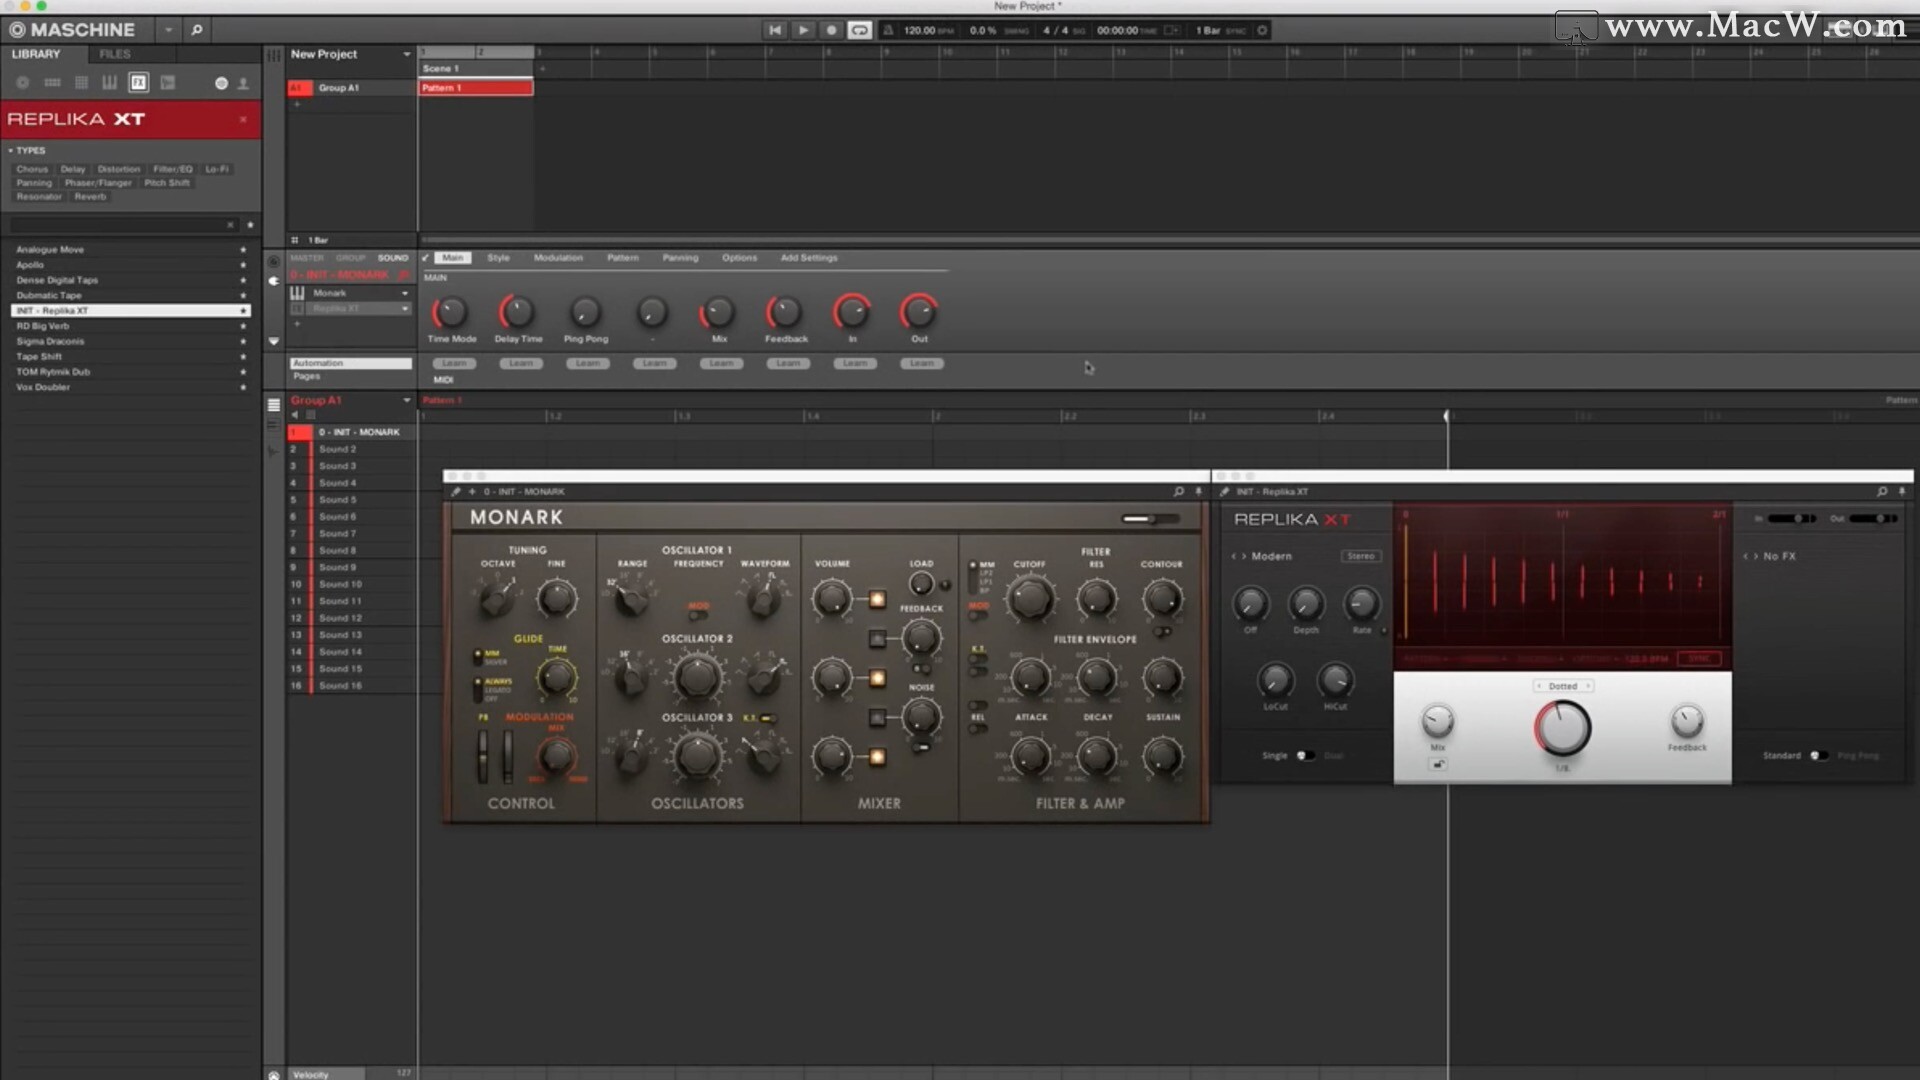Image resolution: width=1920 pixels, height=1080 pixels.
Task: Filter by Distortion type tag
Action: (119, 169)
